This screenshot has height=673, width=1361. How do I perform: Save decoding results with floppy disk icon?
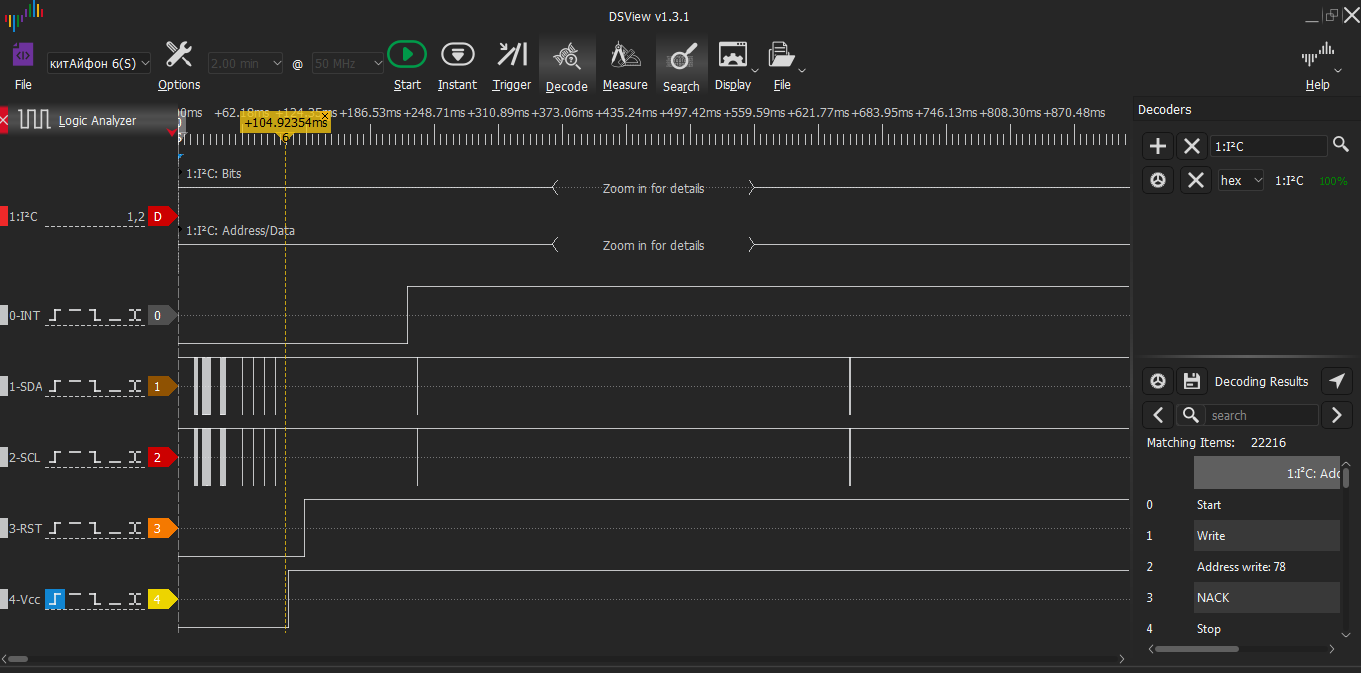pos(1191,381)
